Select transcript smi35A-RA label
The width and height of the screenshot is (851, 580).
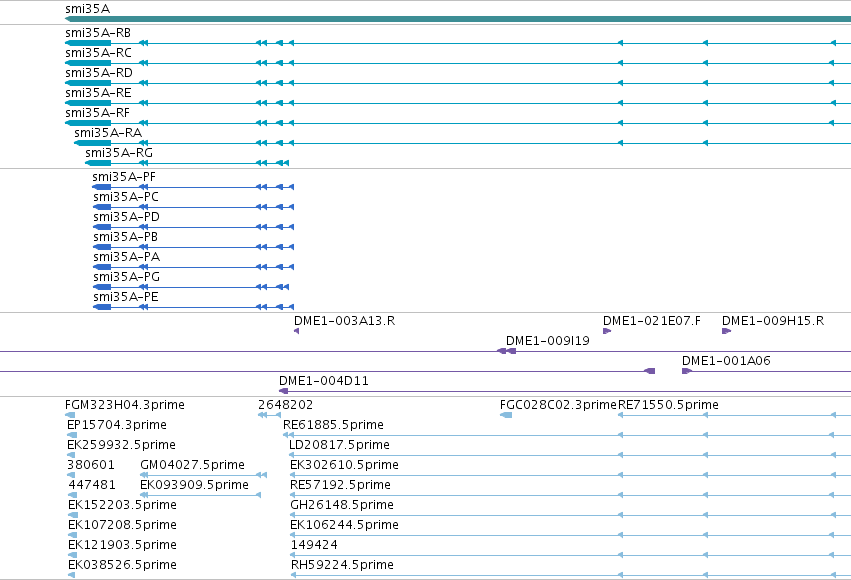[108, 133]
